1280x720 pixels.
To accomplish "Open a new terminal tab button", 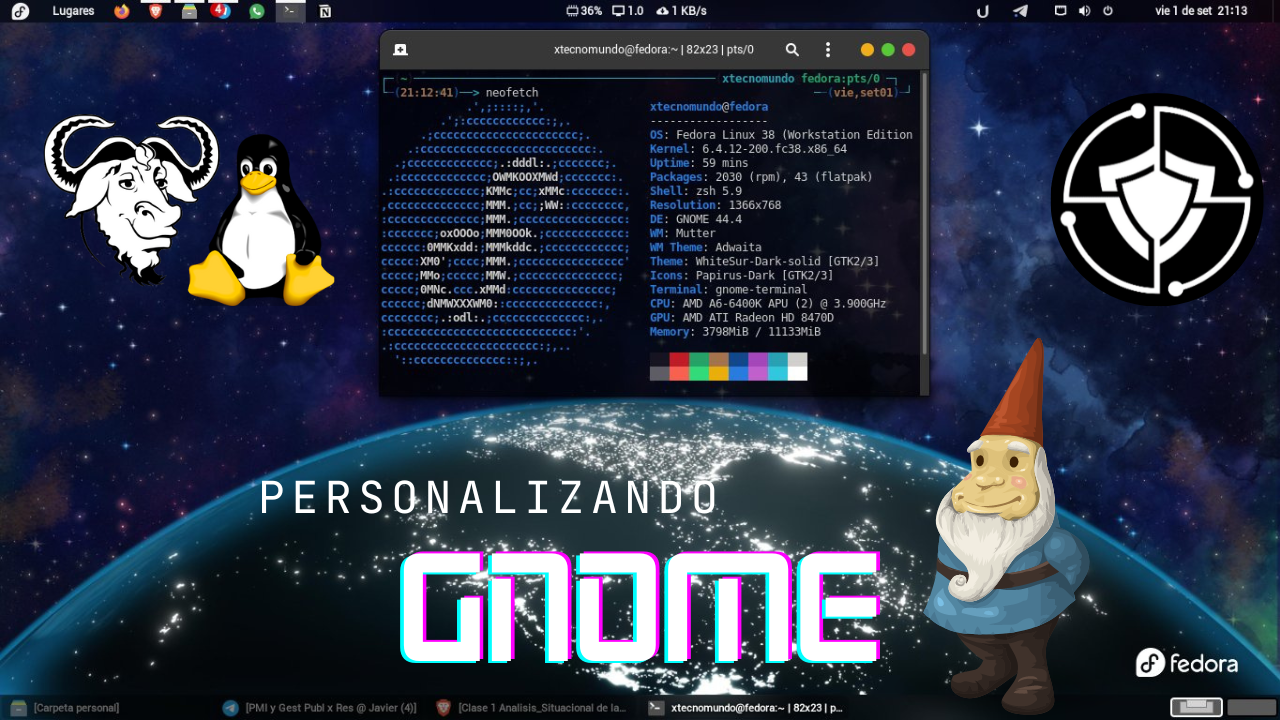I will click(x=400, y=49).
